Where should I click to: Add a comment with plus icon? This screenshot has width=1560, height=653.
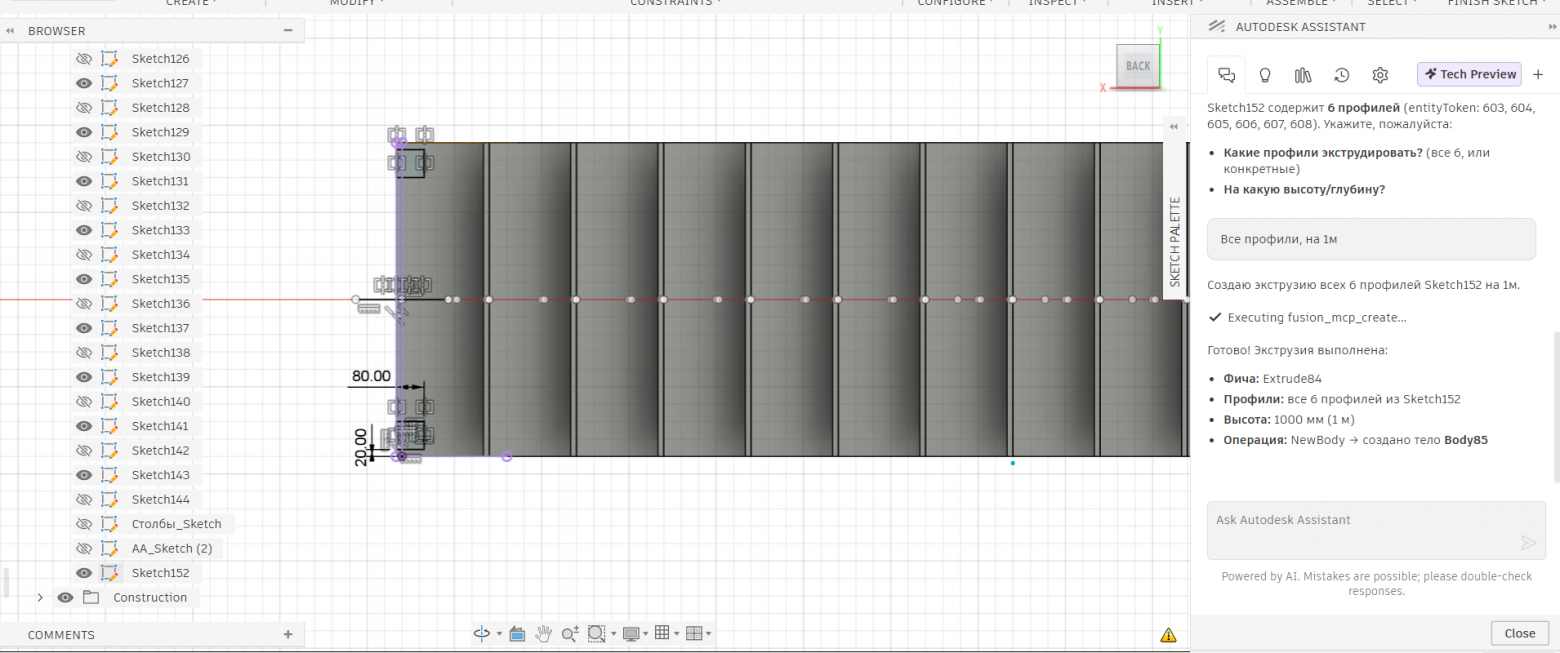(288, 634)
